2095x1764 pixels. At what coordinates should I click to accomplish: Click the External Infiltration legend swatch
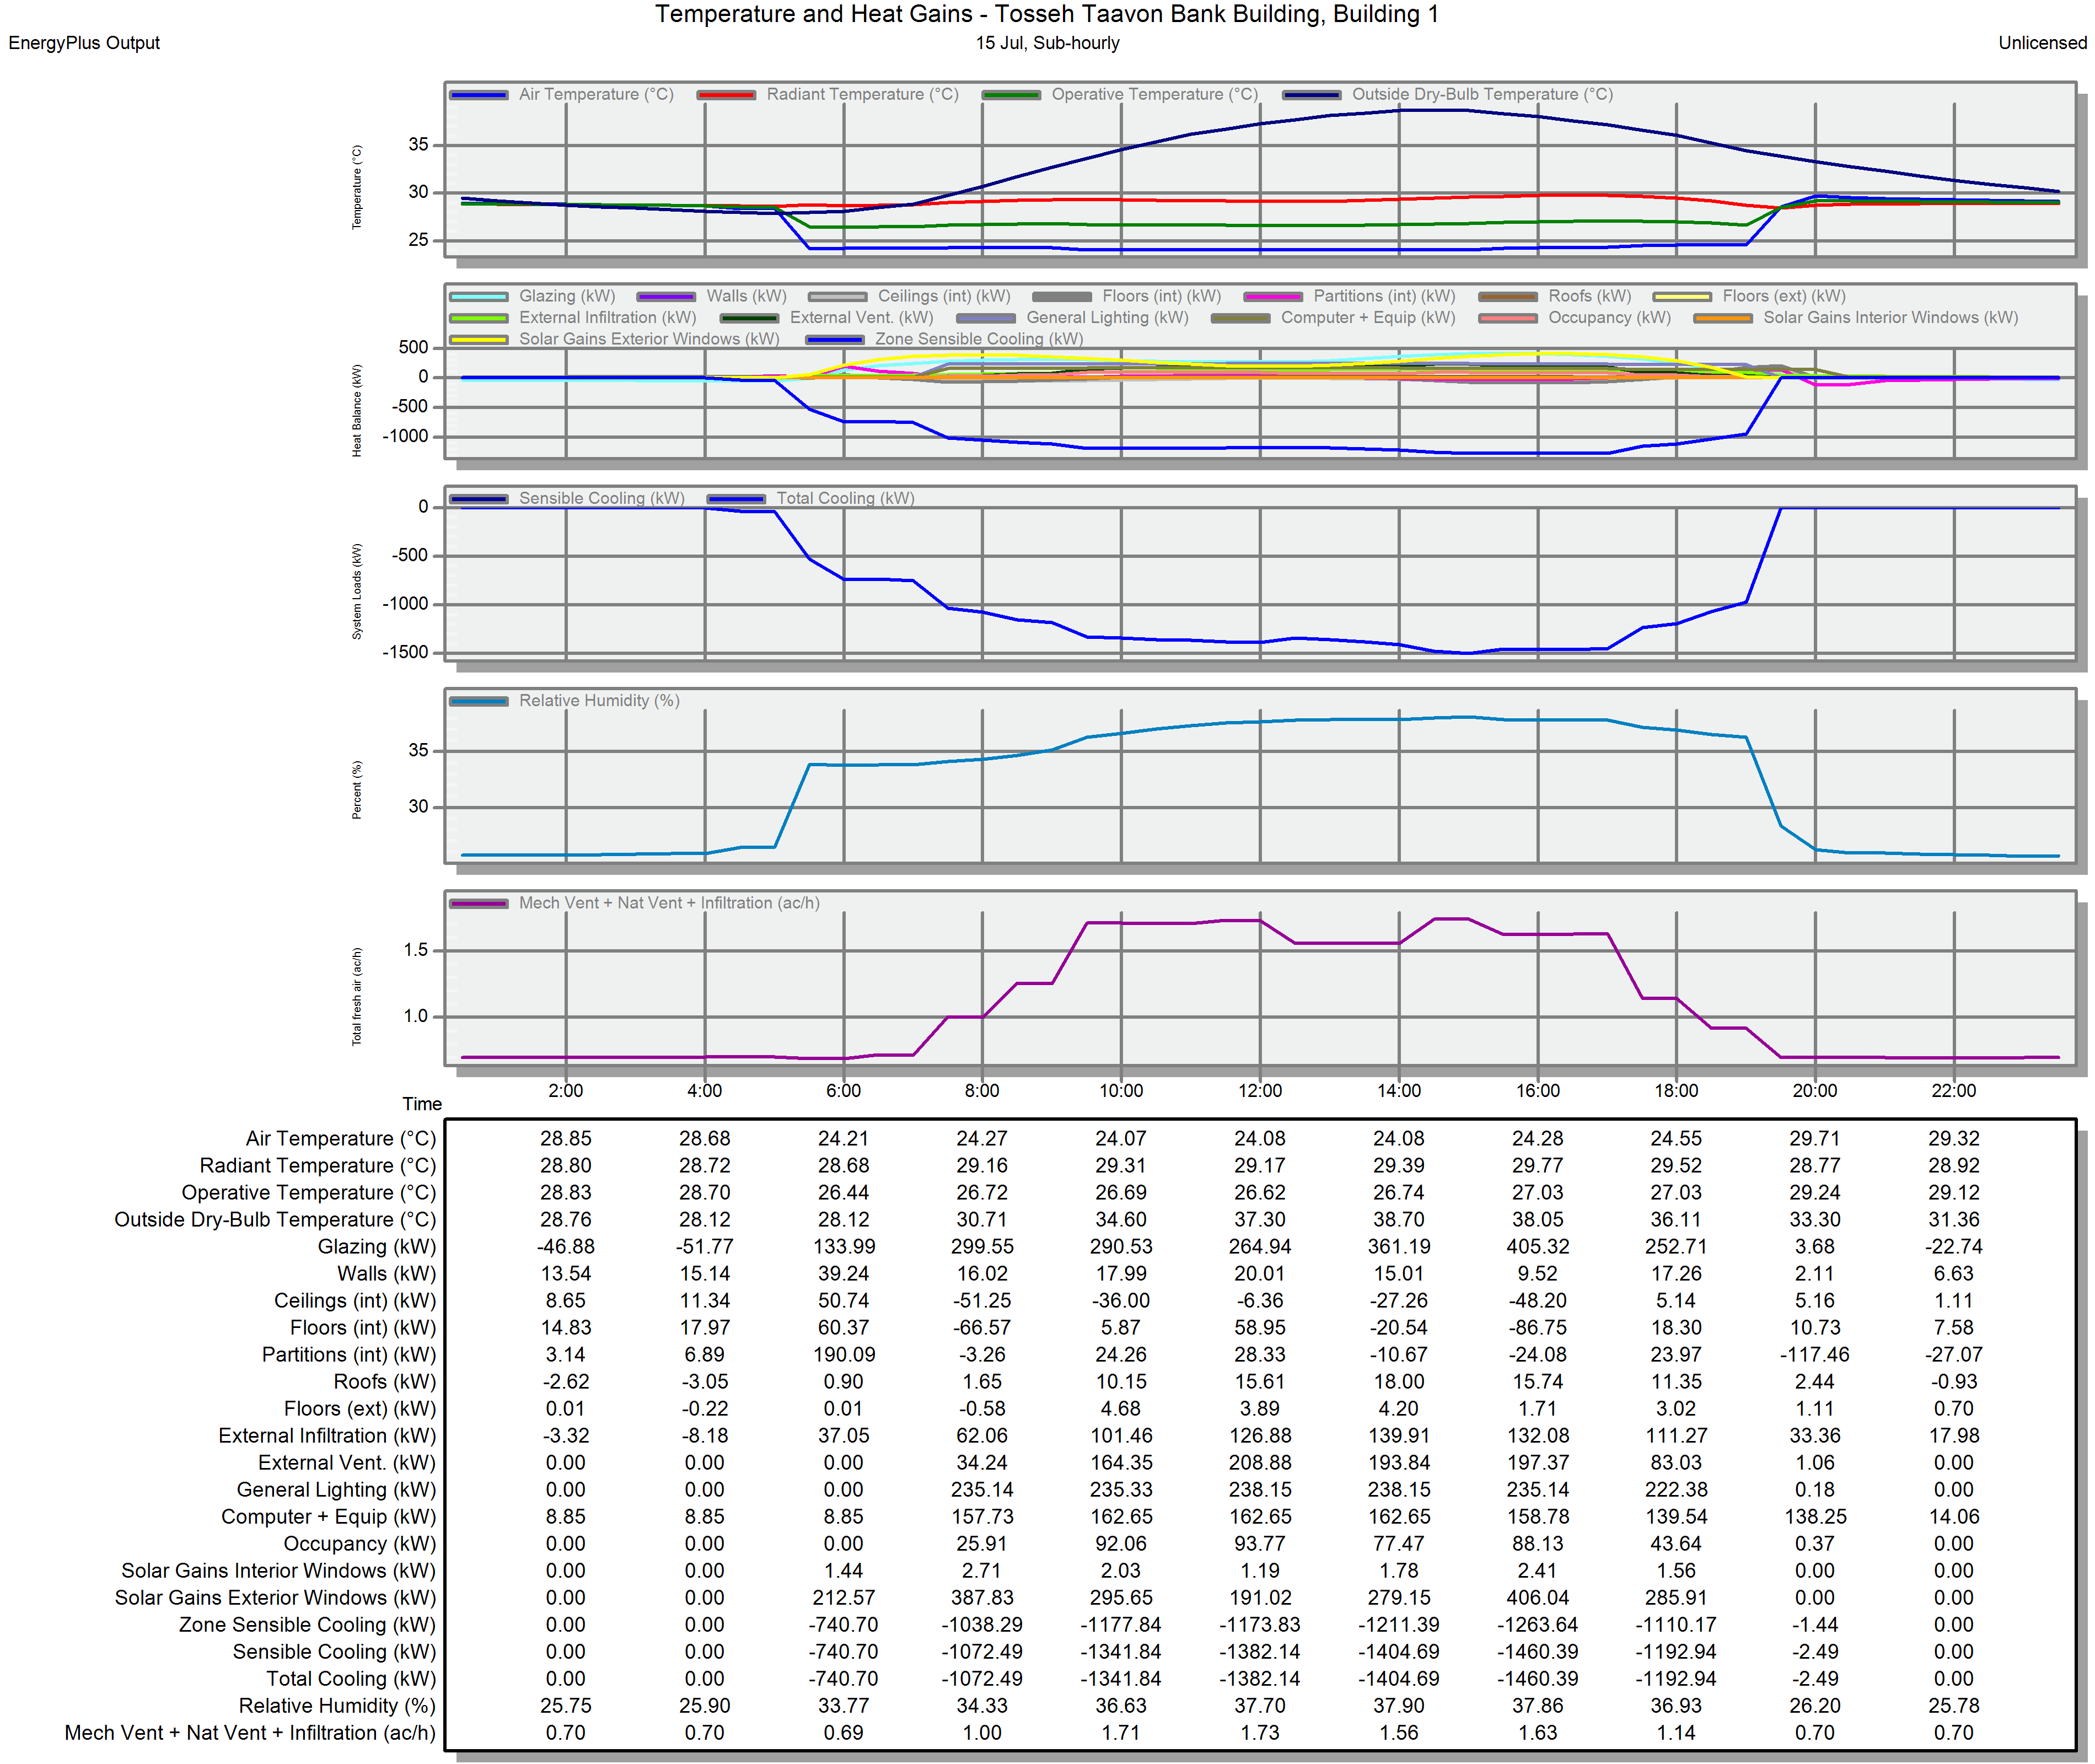(478, 318)
